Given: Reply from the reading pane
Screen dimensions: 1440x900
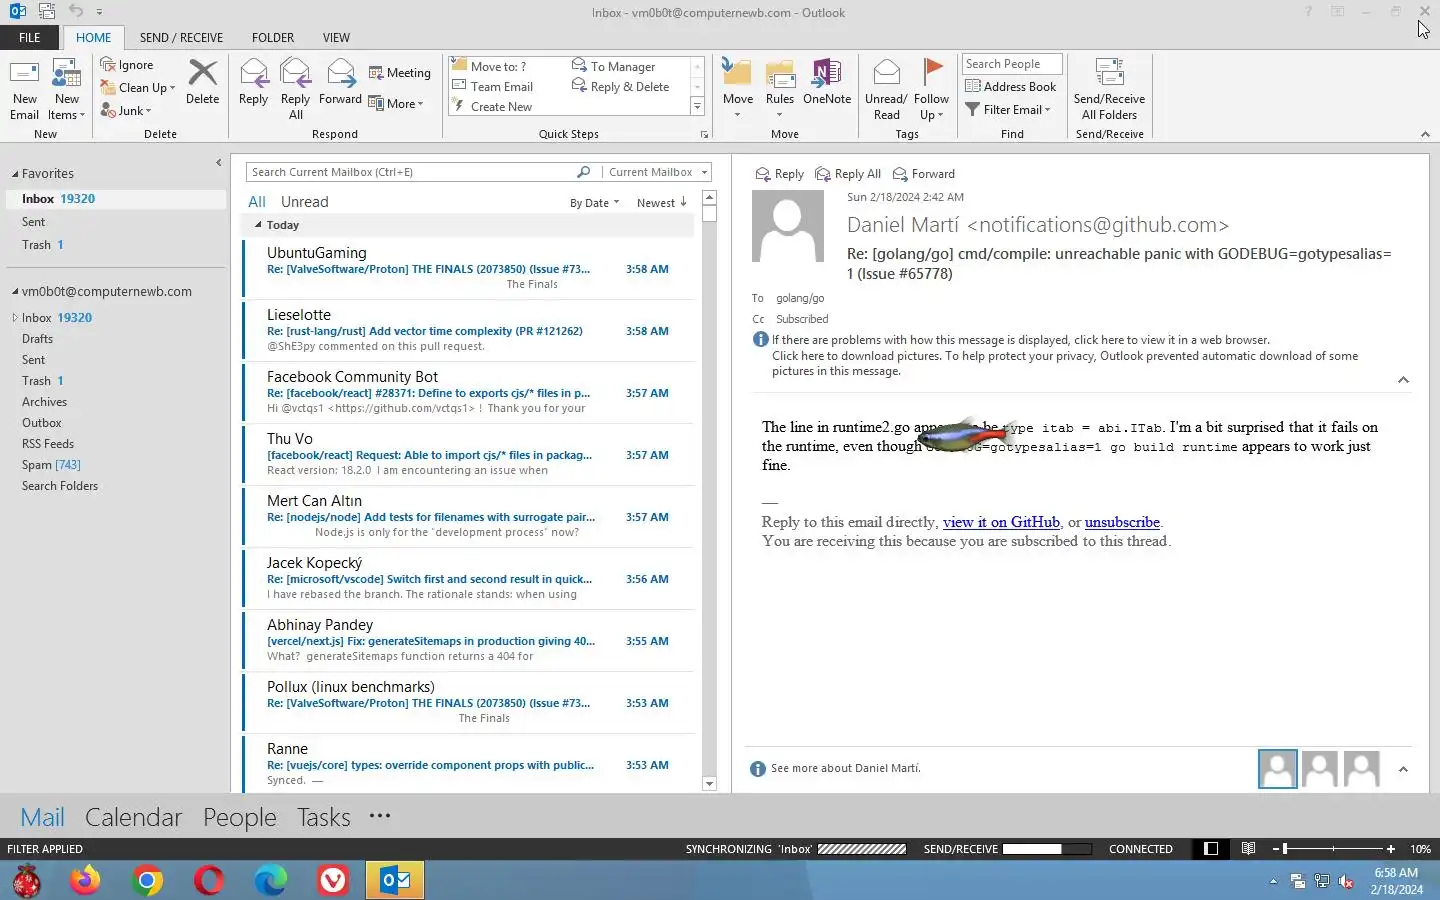Looking at the screenshot, I should [780, 174].
